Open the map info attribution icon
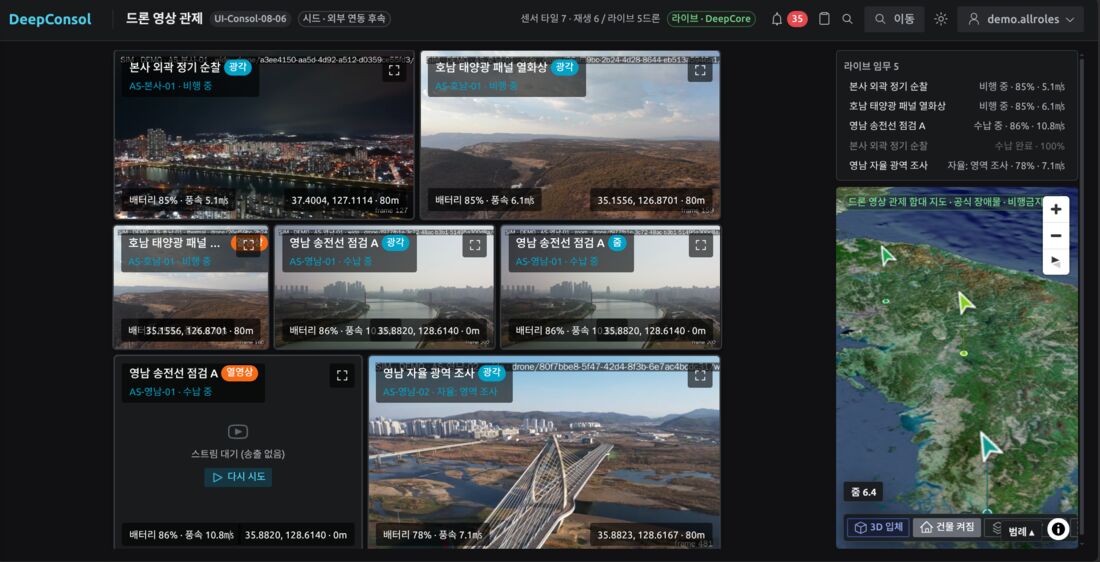This screenshot has width=1100, height=562. point(1058,529)
